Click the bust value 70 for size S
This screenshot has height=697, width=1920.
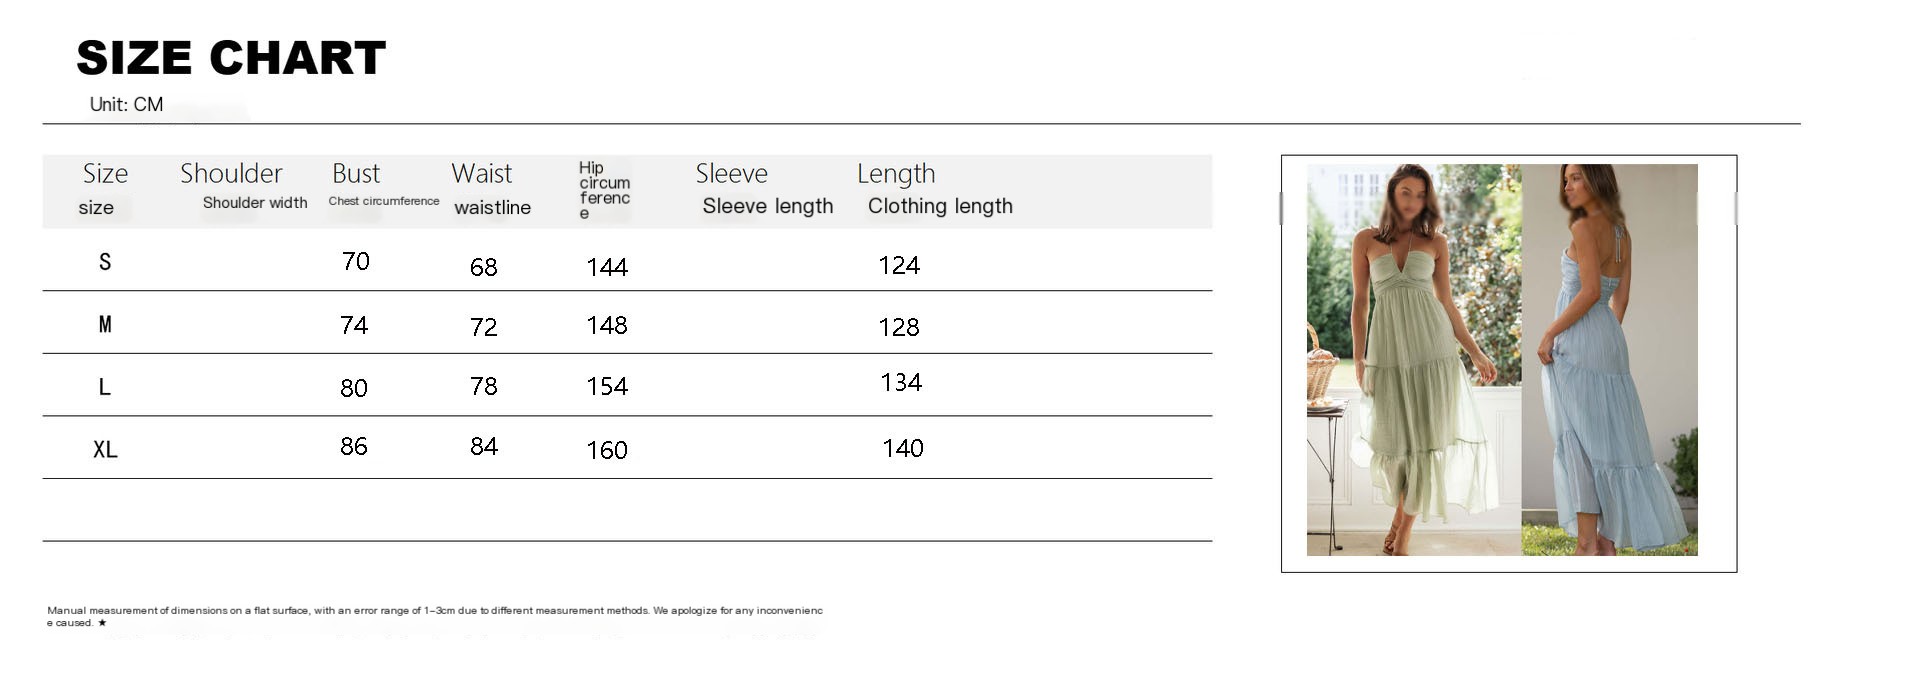pyautogui.click(x=356, y=262)
